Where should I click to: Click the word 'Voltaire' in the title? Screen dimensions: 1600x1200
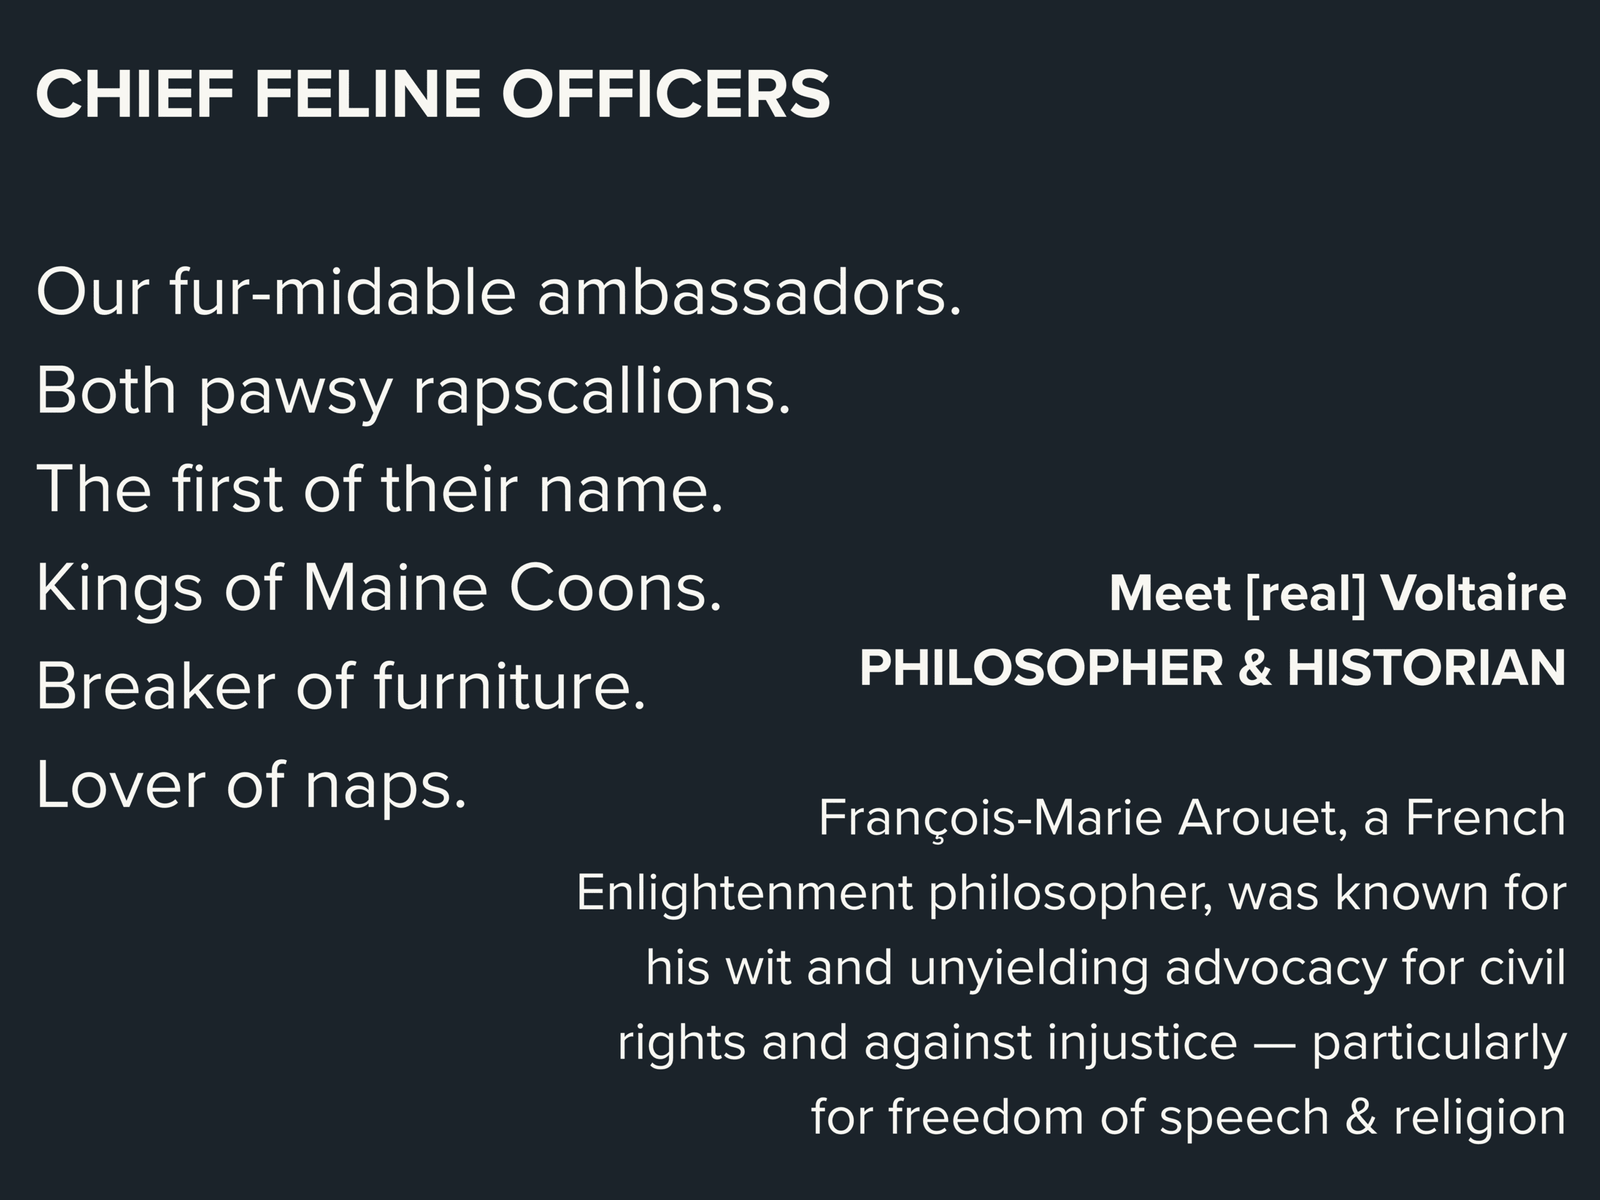click(1472, 593)
